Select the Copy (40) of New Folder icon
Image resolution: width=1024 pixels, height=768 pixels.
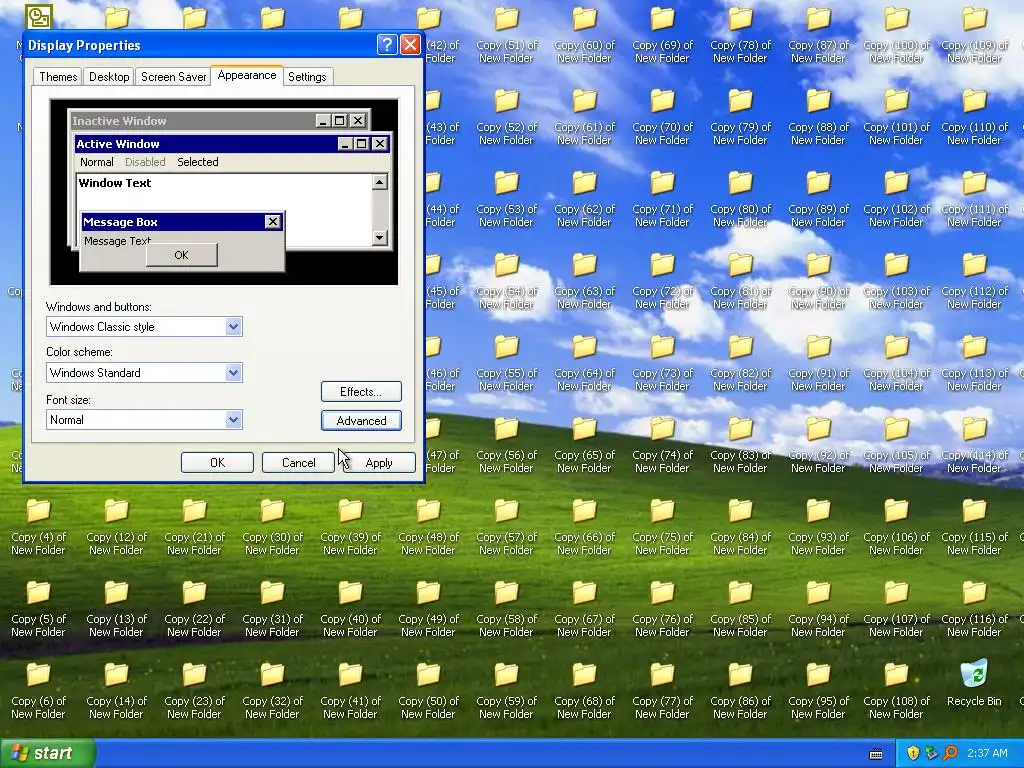(350, 609)
